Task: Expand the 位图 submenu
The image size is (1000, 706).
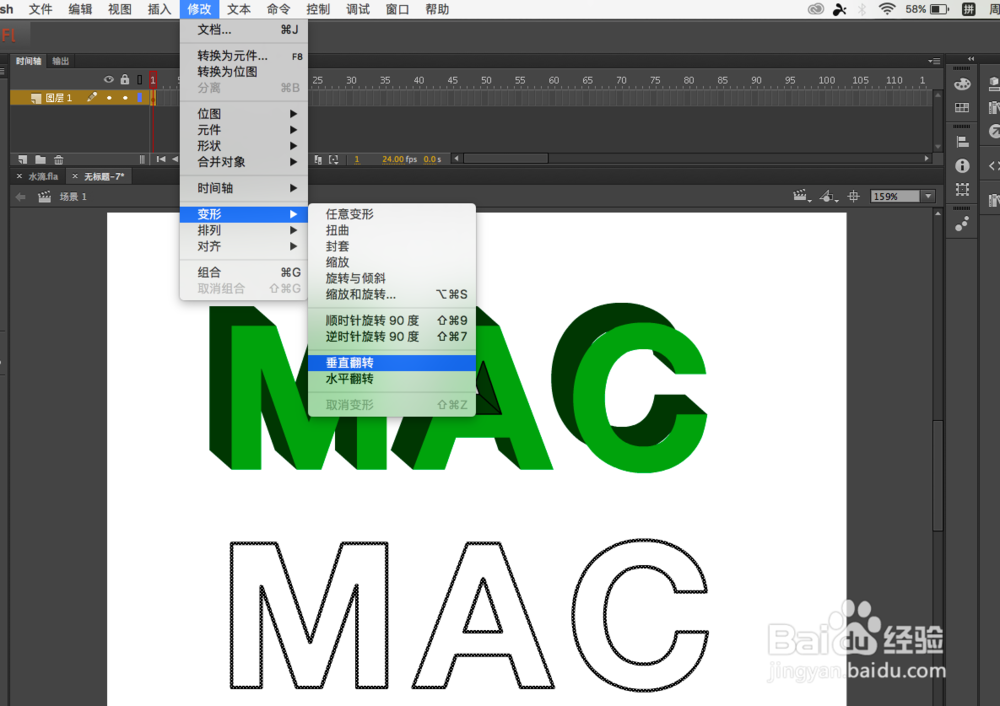Action: point(244,114)
